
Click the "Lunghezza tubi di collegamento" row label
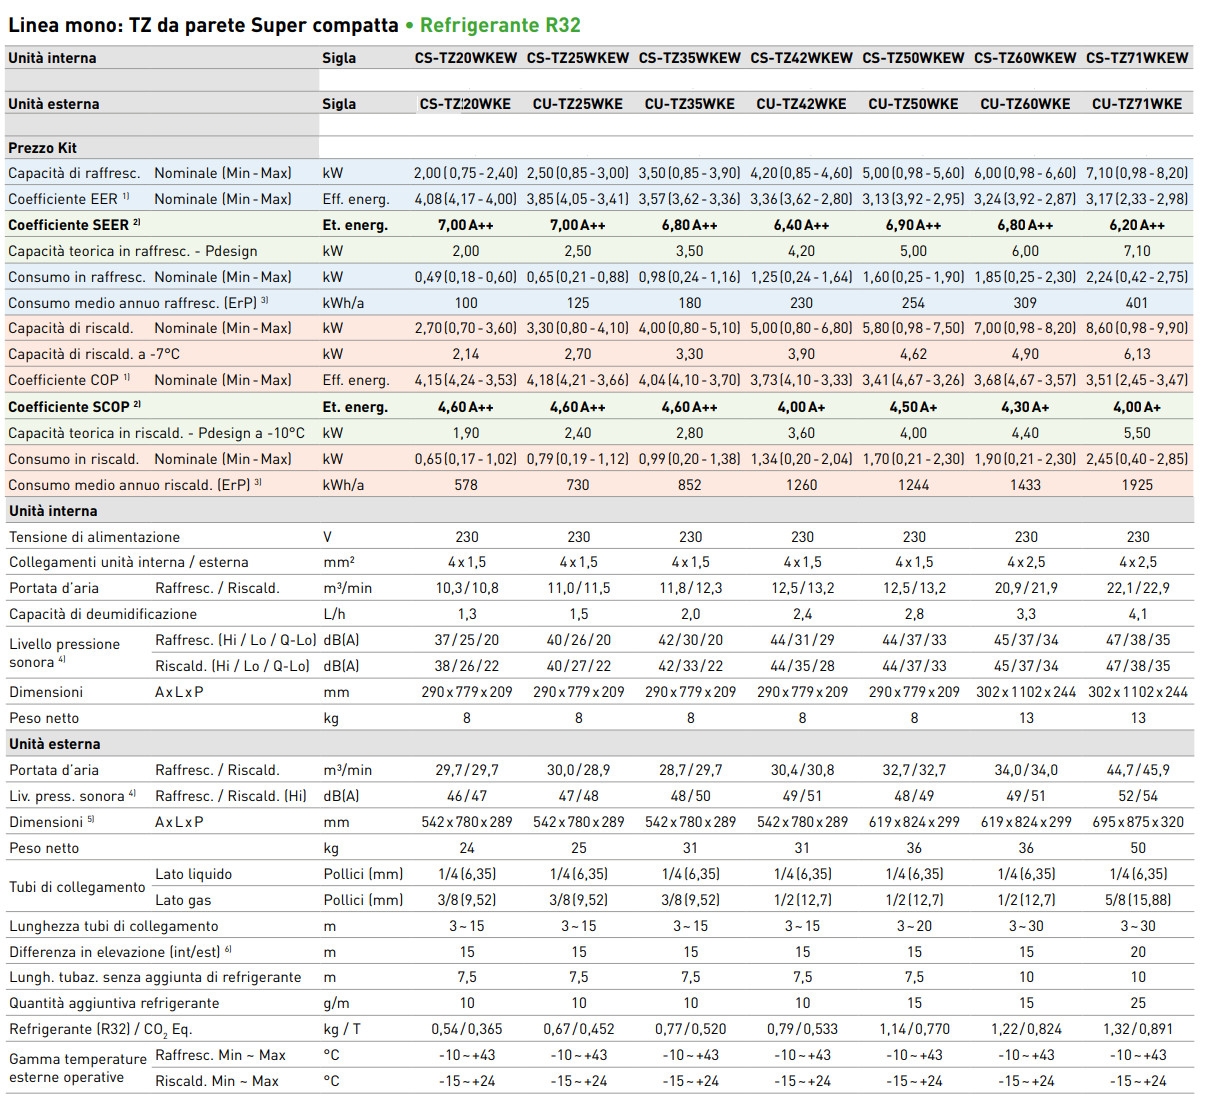[114, 926]
